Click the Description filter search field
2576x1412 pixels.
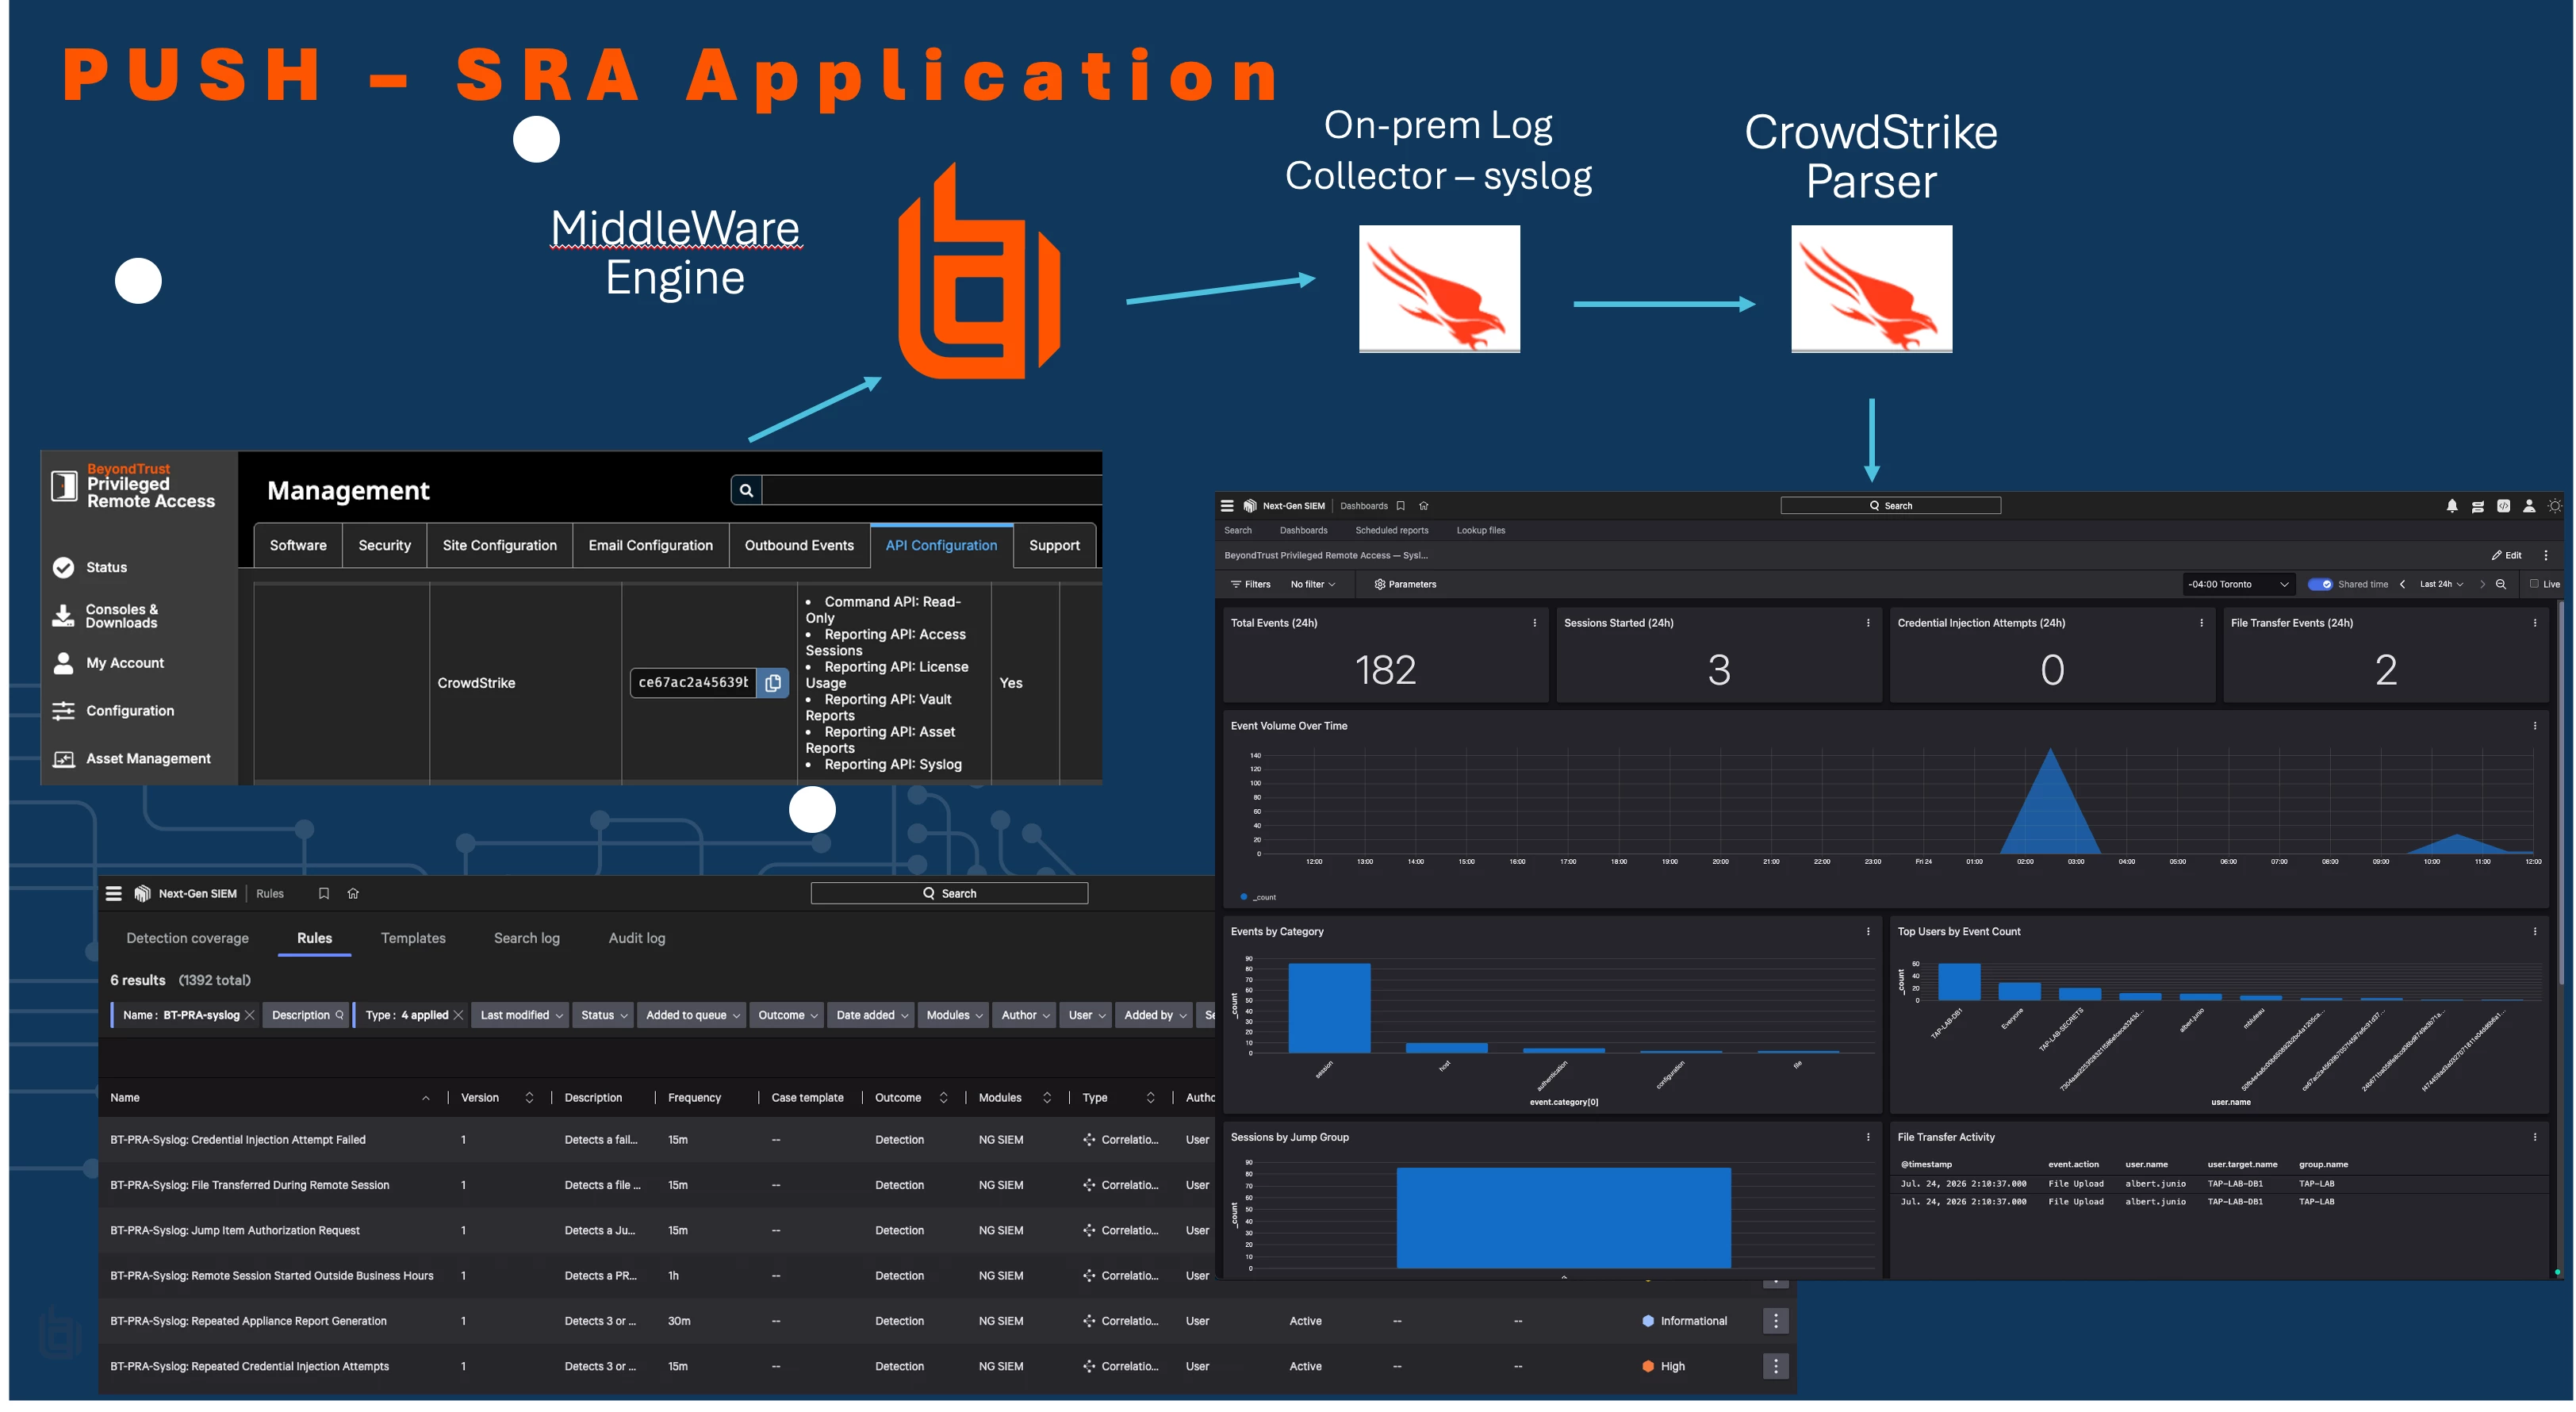[x=307, y=1015]
